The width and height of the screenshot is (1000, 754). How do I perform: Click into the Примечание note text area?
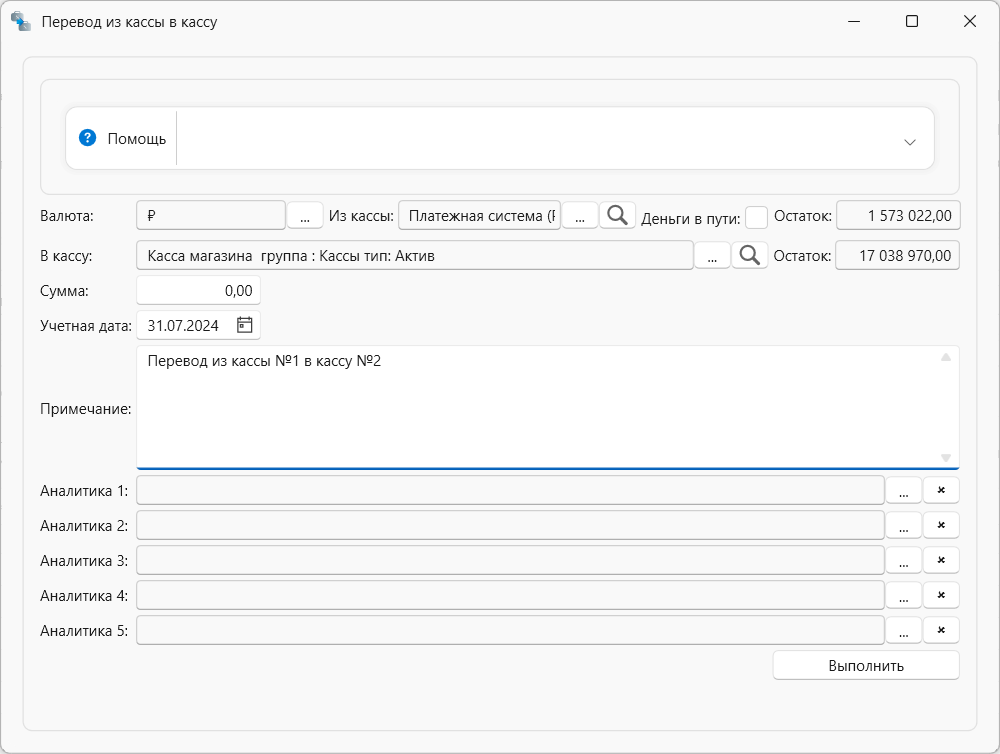pos(548,408)
